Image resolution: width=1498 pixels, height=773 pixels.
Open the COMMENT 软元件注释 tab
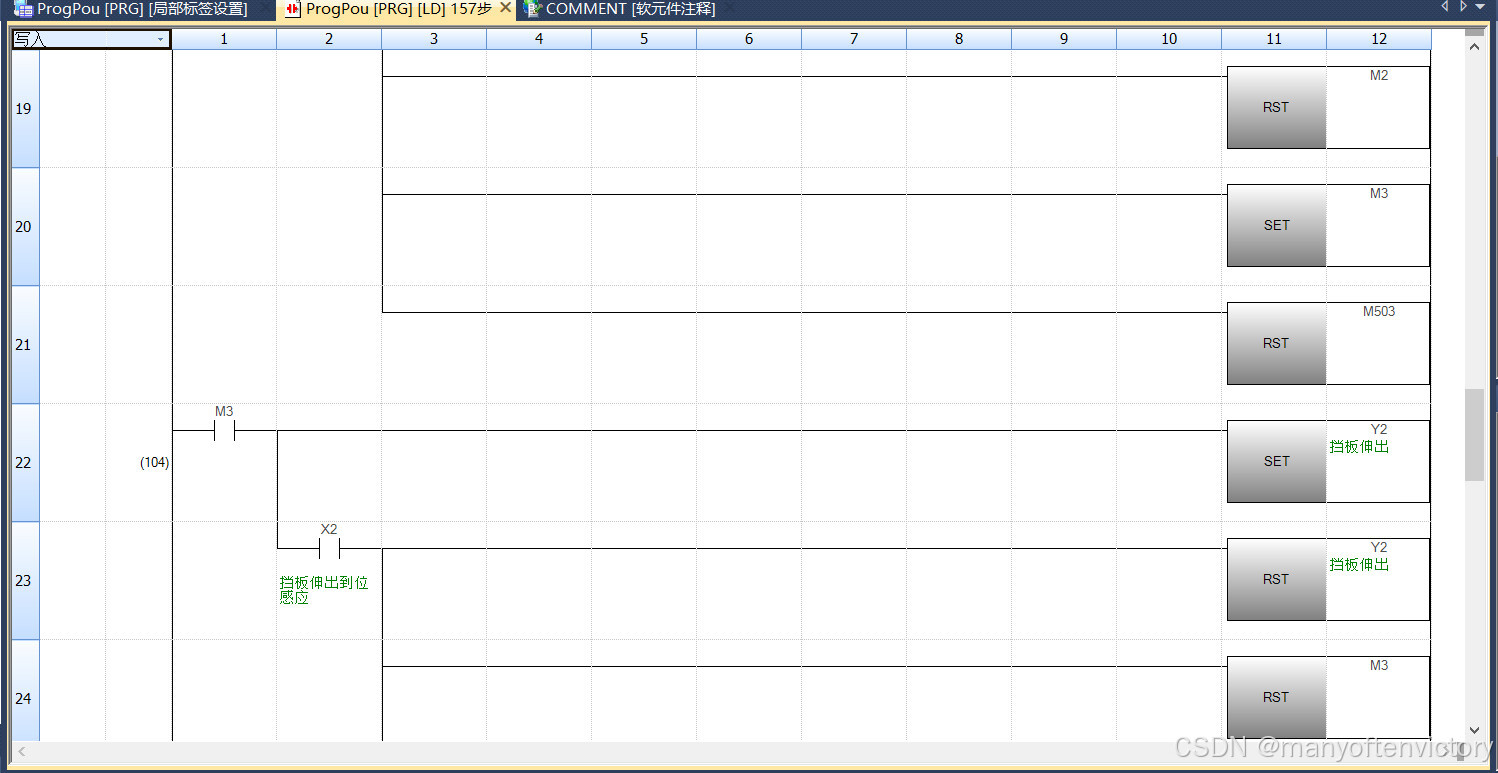(630, 9)
